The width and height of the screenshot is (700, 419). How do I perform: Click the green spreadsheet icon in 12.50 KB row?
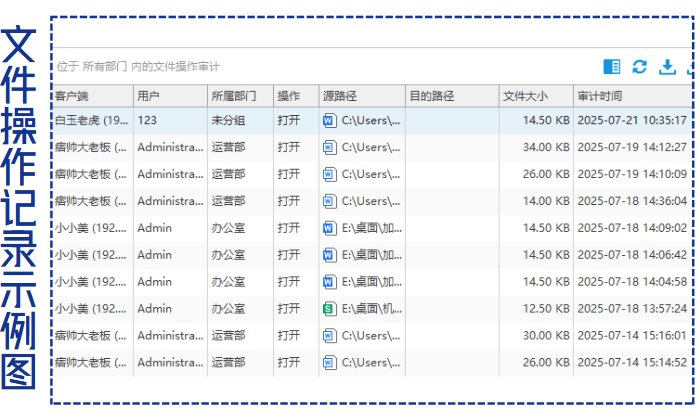pos(329,309)
